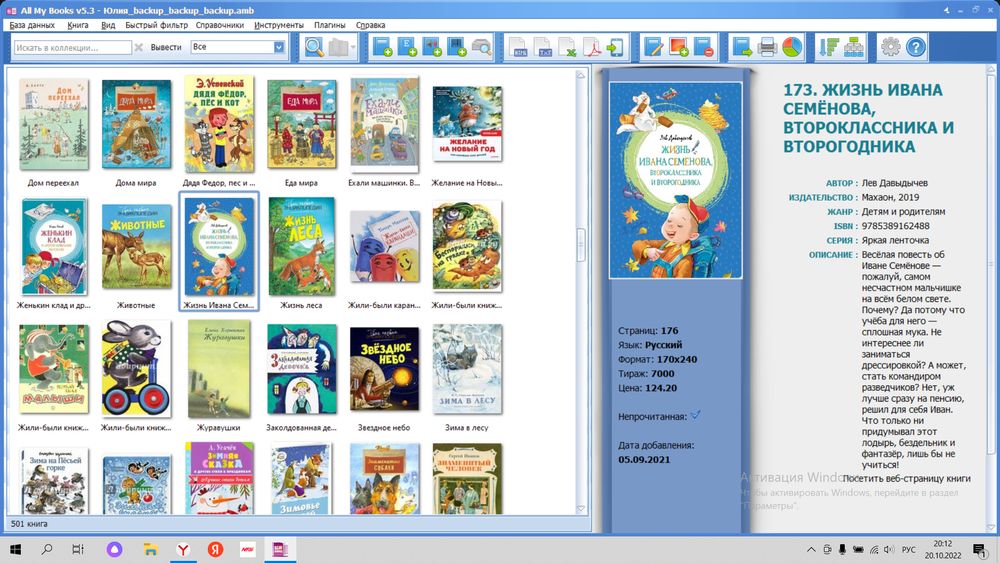Open the pie chart statistics icon
This screenshot has height=563, width=1000.
point(792,47)
